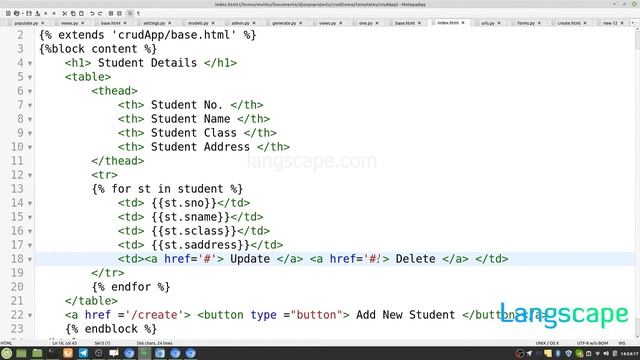The width and height of the screenshot is (640, 360).
Task: Open a file using the Open toolbar icon
Action: (x=17, y=13)
